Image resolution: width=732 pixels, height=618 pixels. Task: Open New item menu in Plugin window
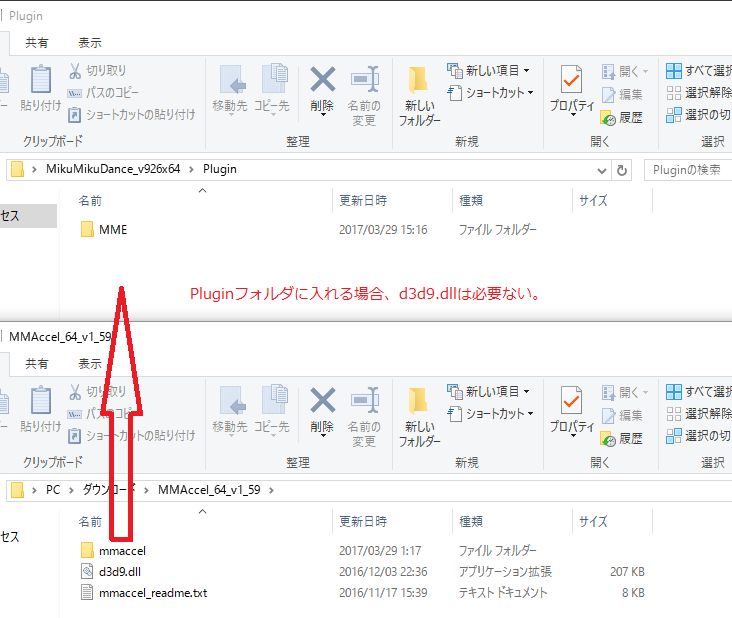[x=488, y=70]
